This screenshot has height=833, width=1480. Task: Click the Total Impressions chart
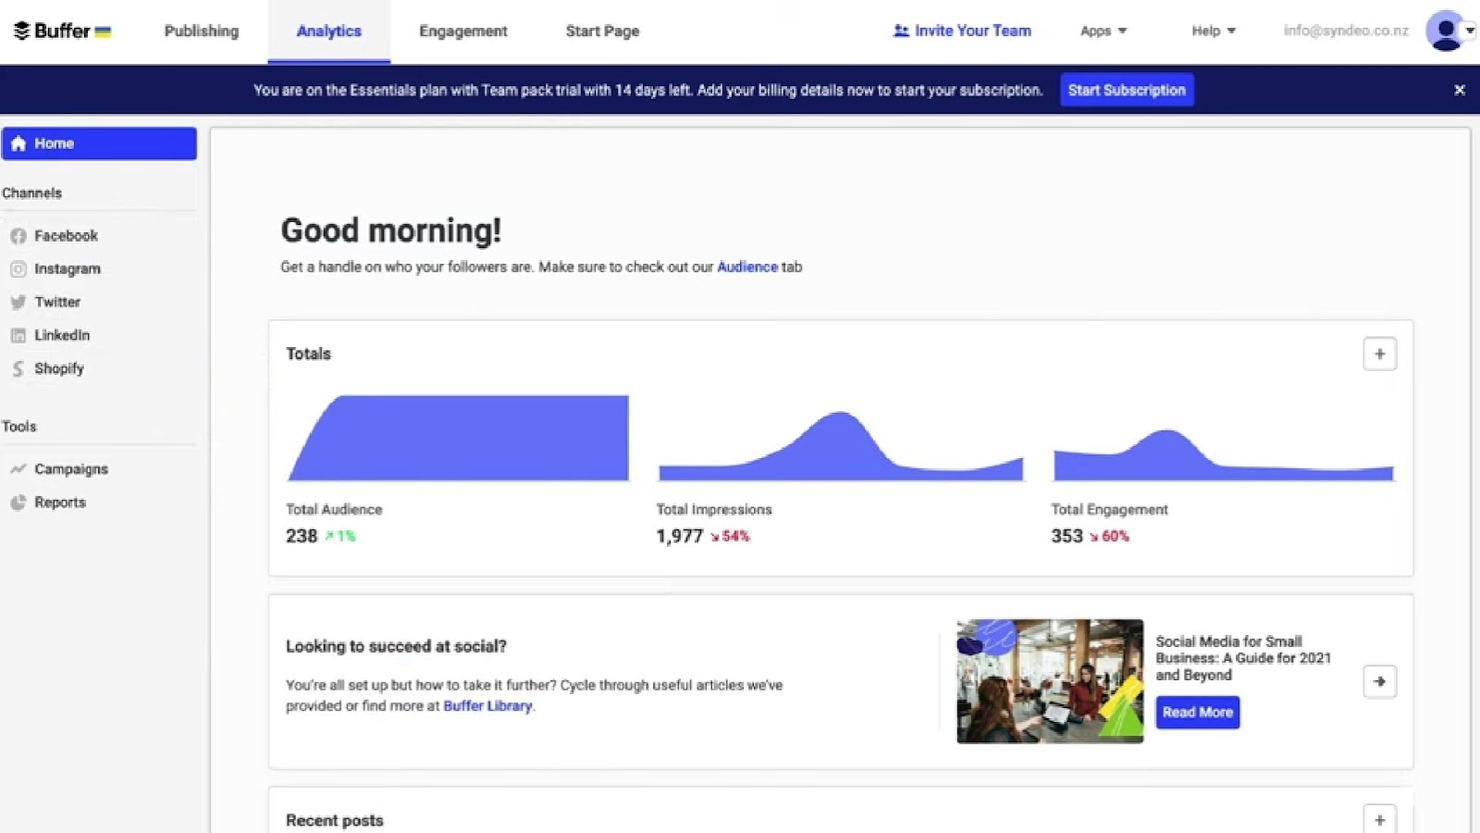840,446
